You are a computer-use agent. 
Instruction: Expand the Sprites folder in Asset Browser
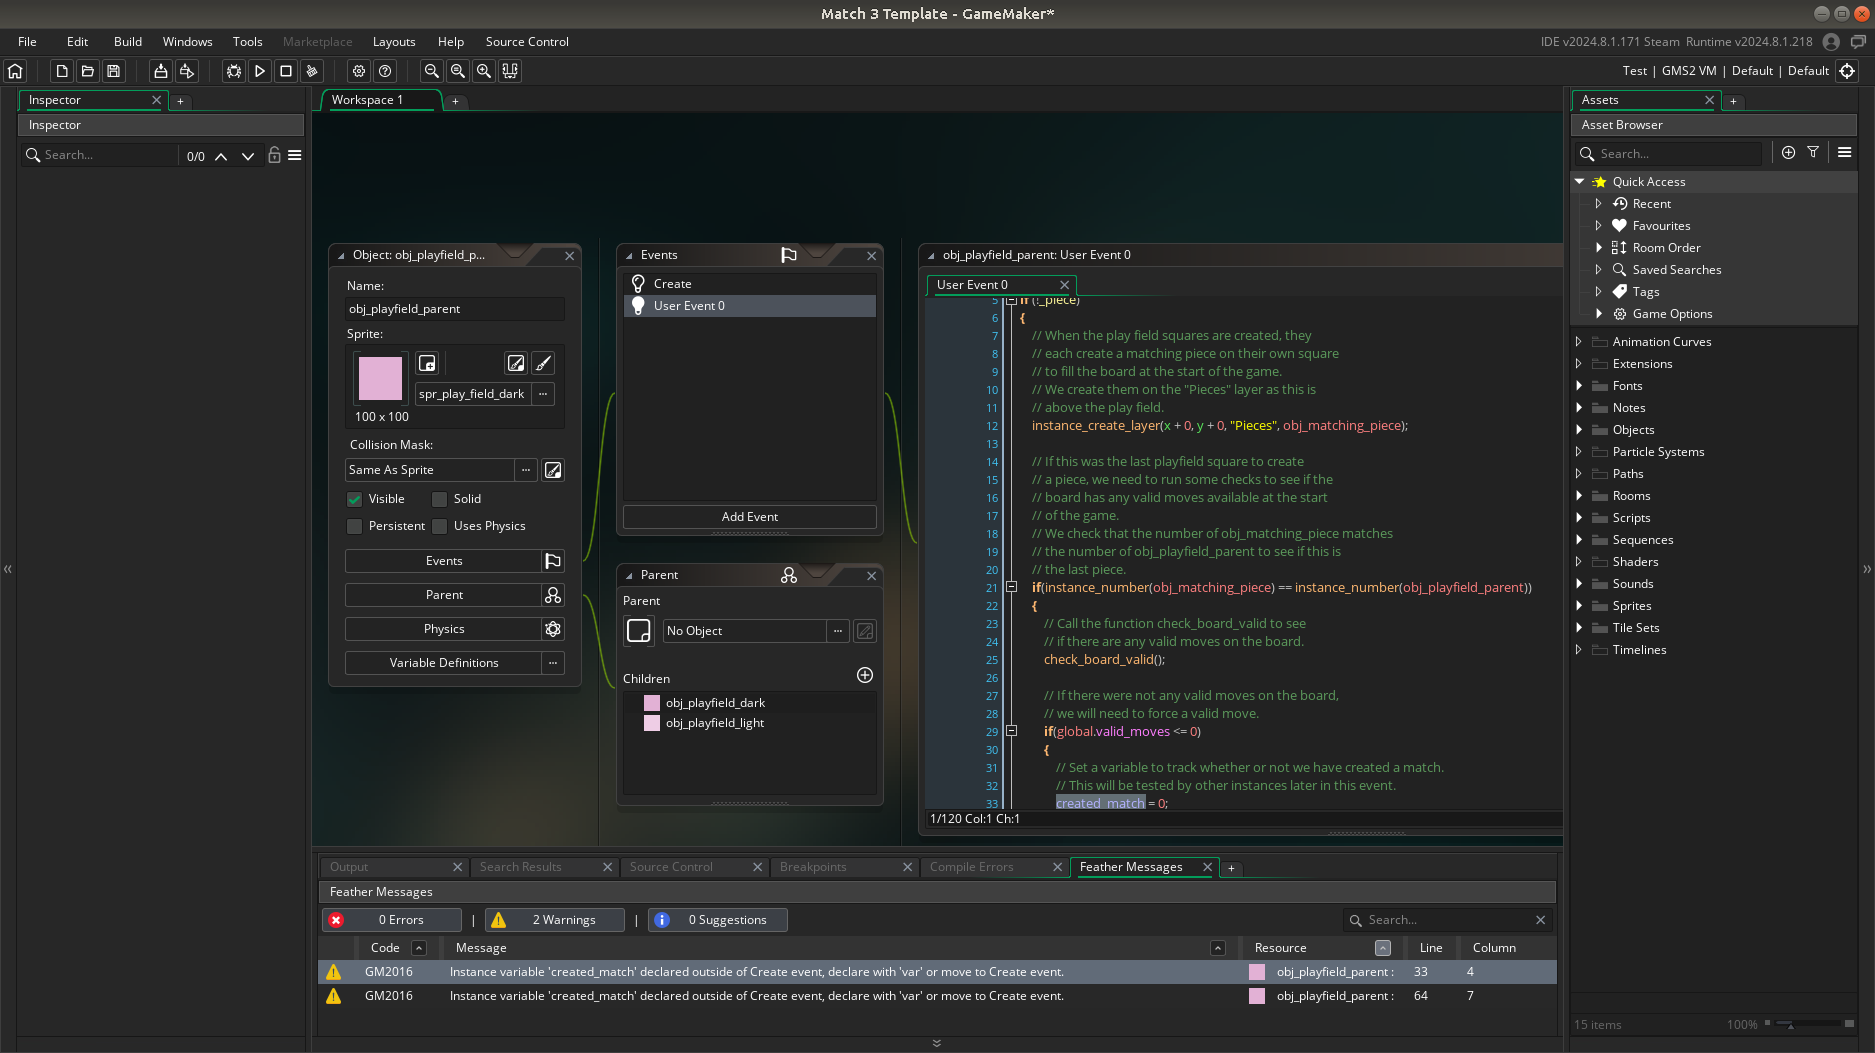[1579, 606]
